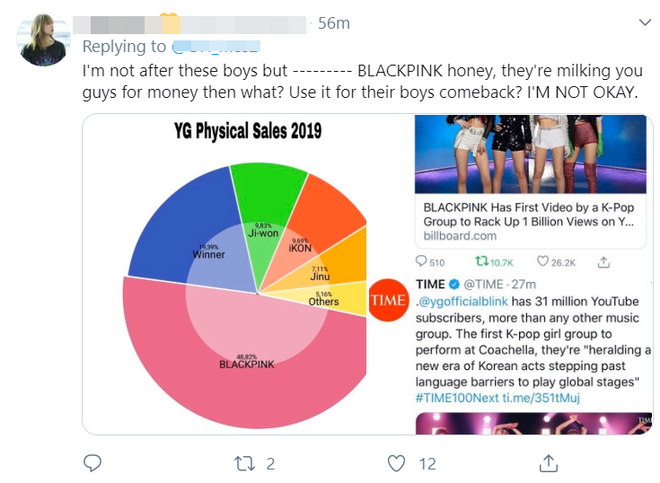Follow the ti.me/351tMuj link
660x483 pixels.
(x=541, y=398)
